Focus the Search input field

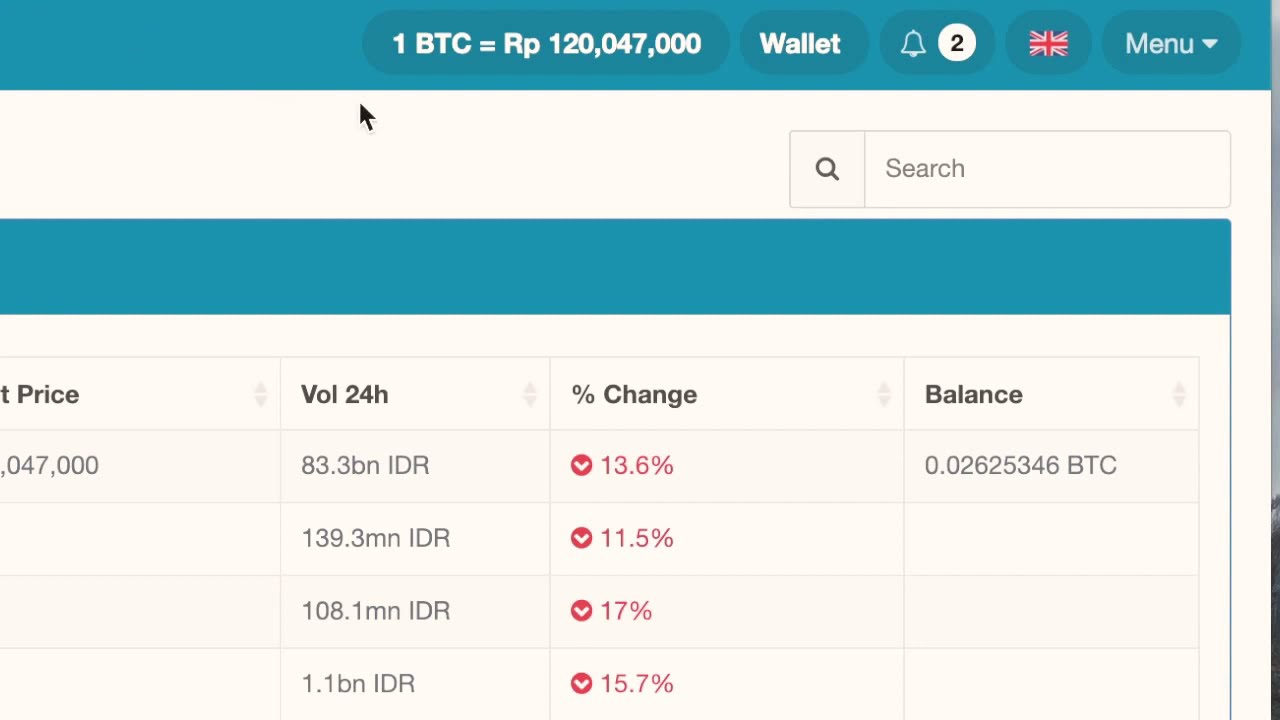(x=1047, y=169)
